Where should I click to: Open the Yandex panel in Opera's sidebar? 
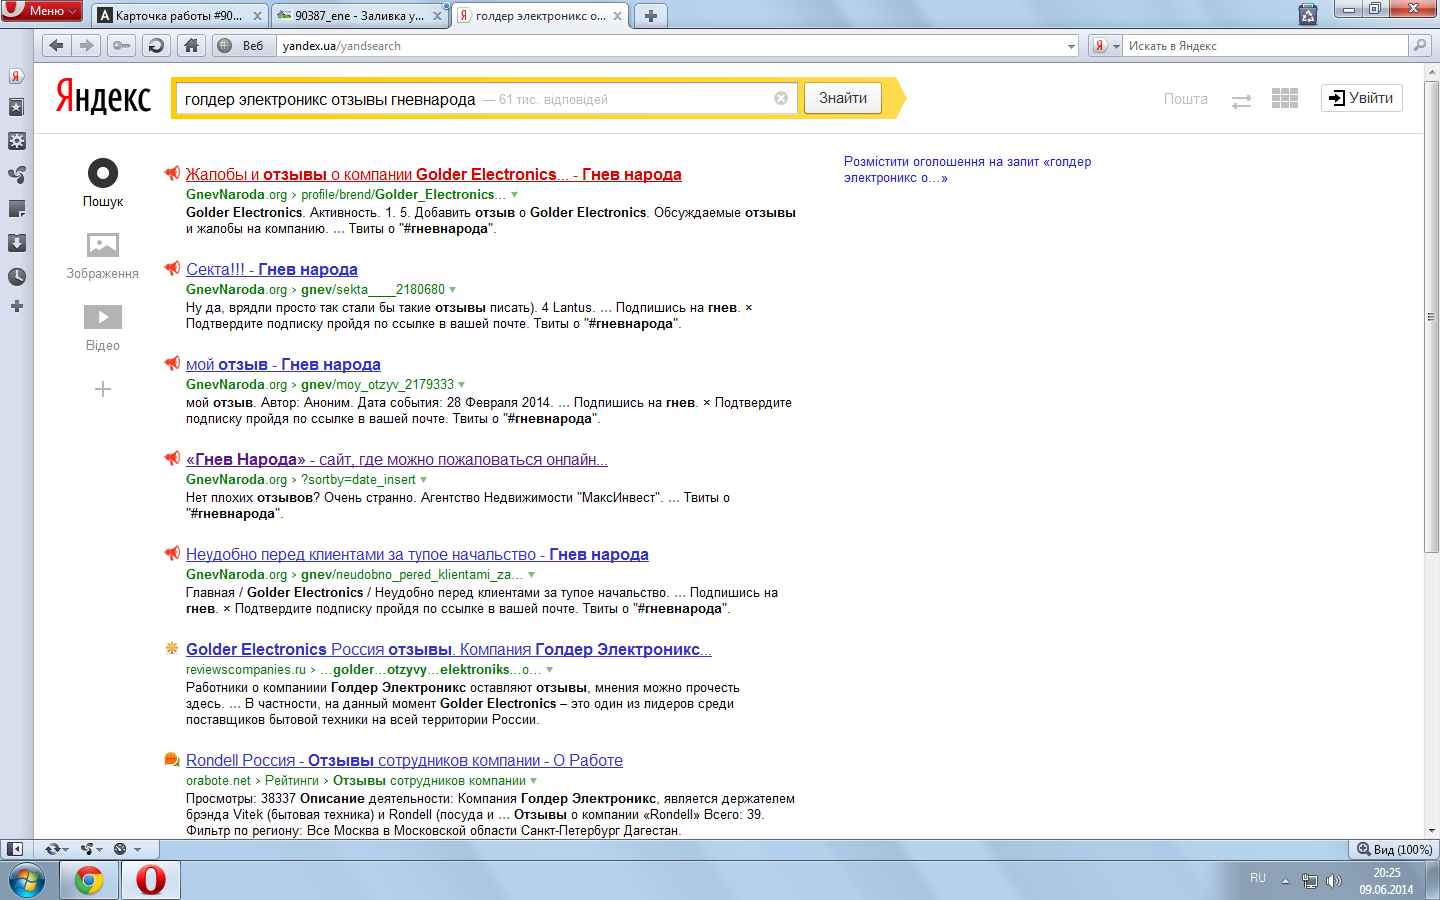coord(16,76)
